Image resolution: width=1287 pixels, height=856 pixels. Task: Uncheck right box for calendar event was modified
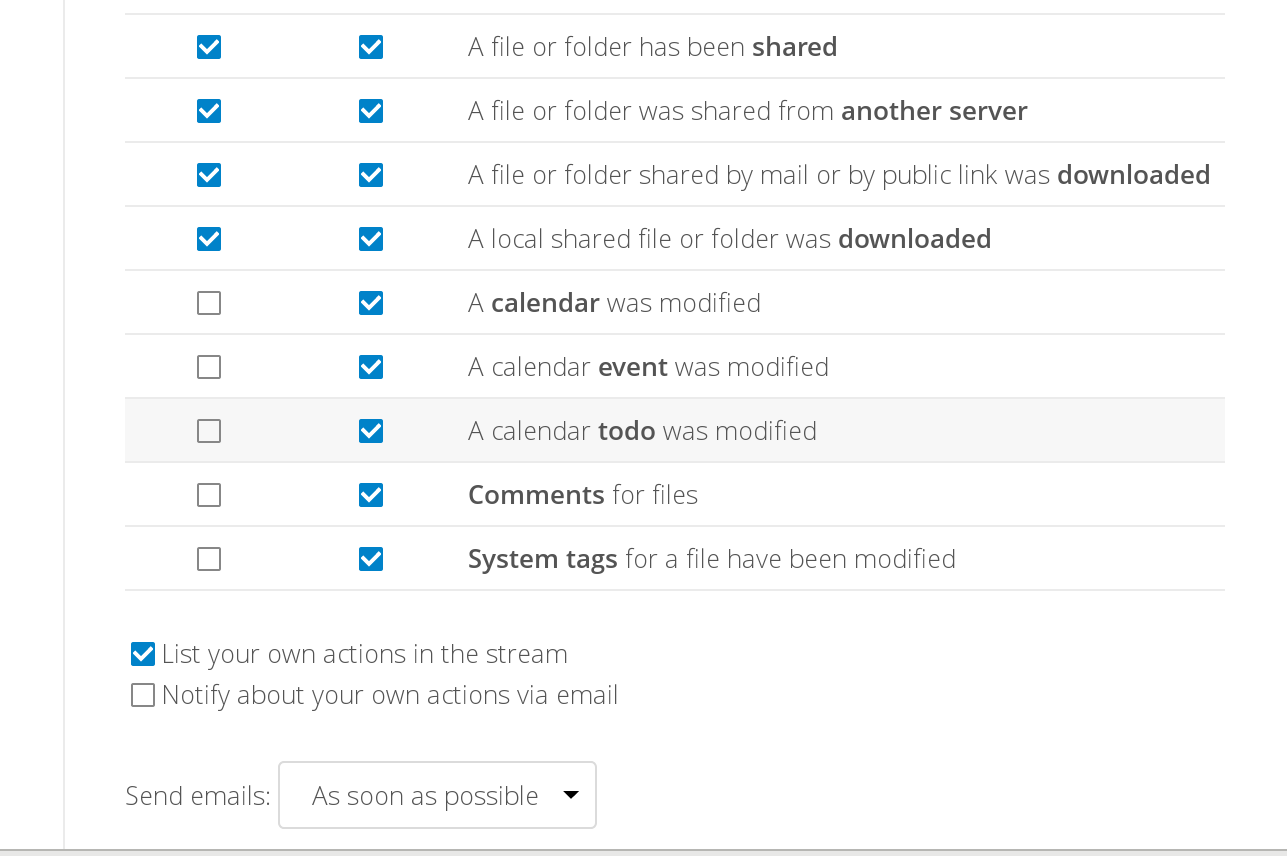click(371, 367)
